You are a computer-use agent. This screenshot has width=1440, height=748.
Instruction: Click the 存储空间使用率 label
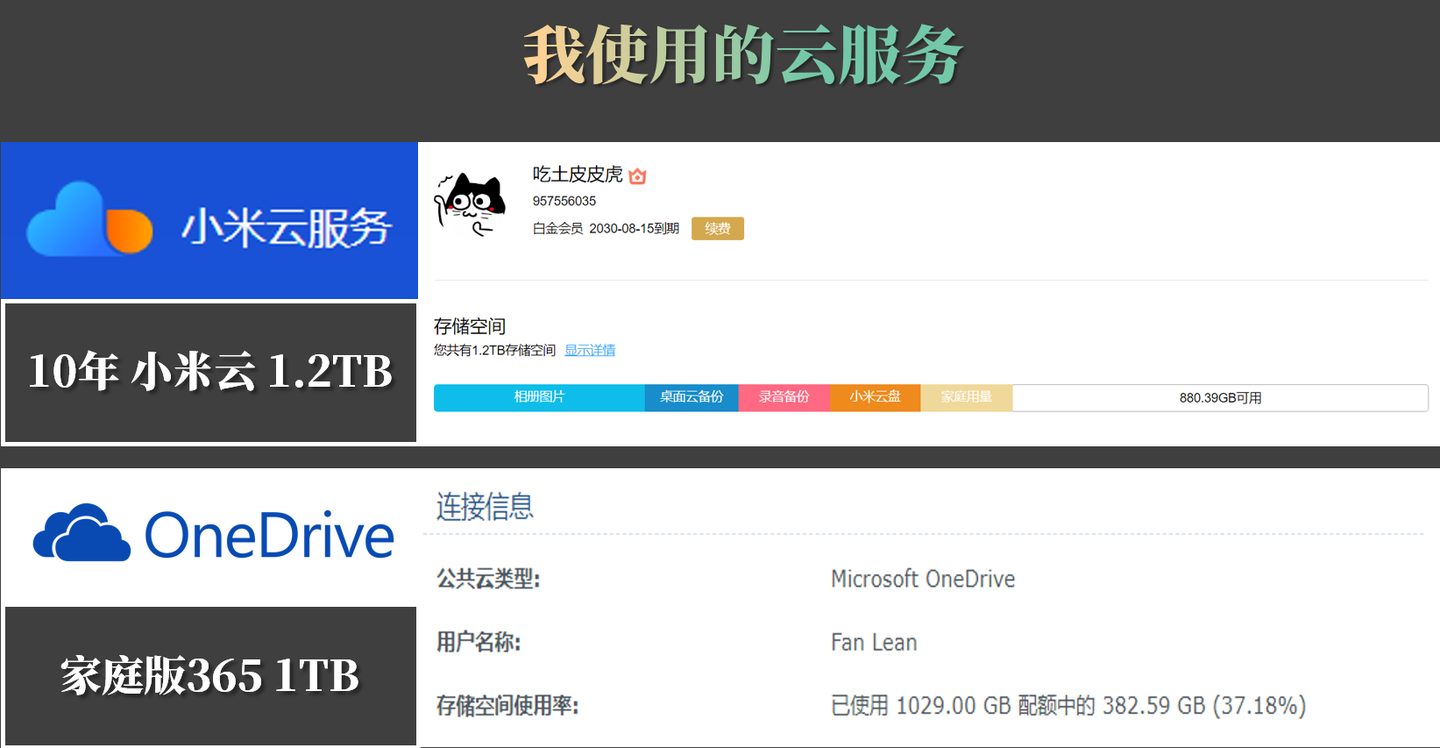tap(508, 706)
